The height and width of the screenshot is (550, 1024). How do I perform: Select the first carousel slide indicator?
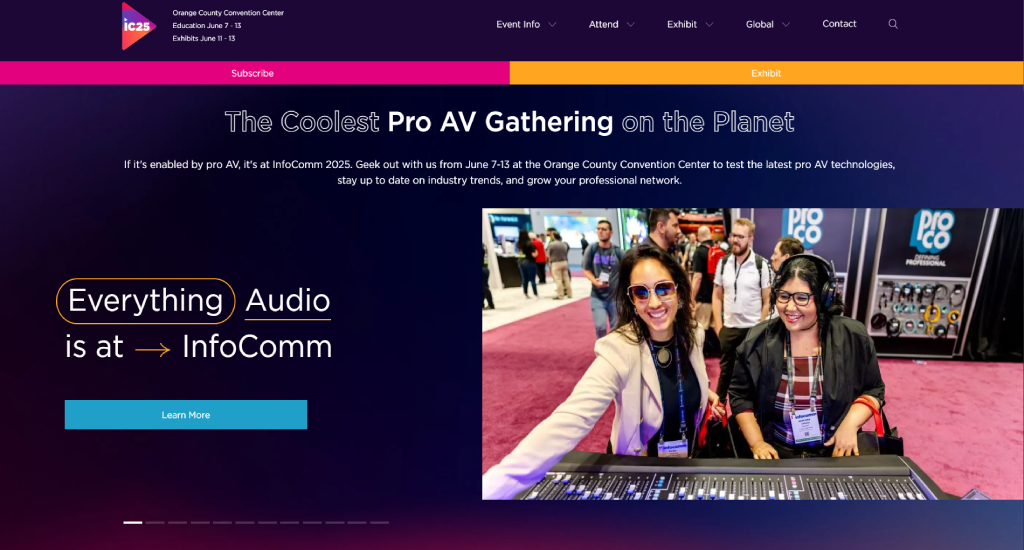pyautogui.click(x=133, y=523)
